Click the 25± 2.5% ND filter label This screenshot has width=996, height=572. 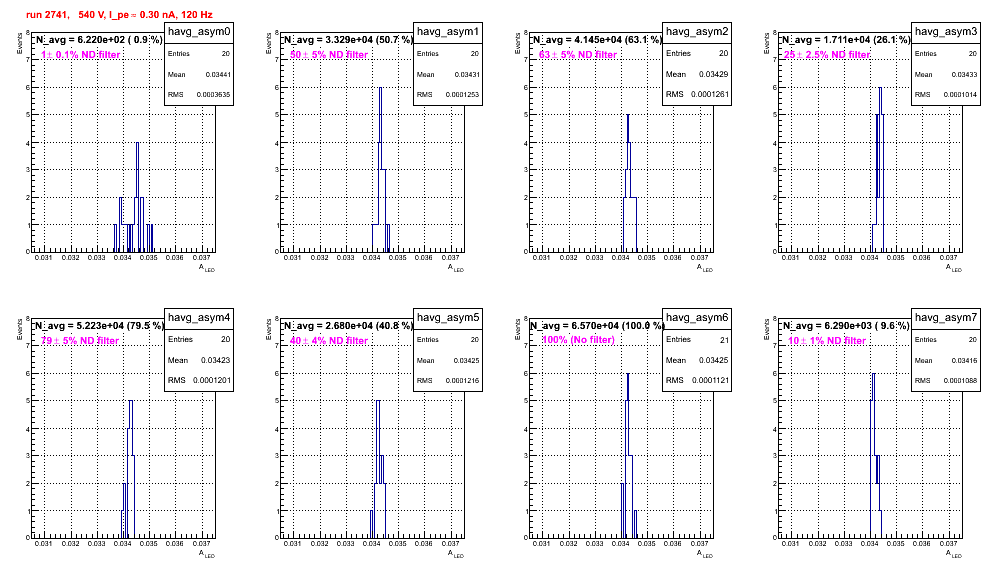(827, 55)
